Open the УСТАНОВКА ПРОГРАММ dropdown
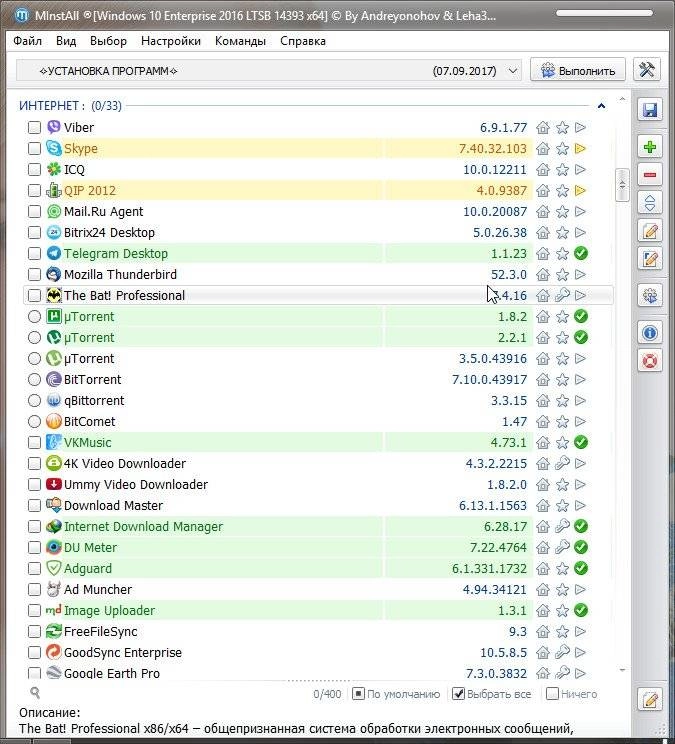Viewport: 675px width, 744px height. [269, 71]
